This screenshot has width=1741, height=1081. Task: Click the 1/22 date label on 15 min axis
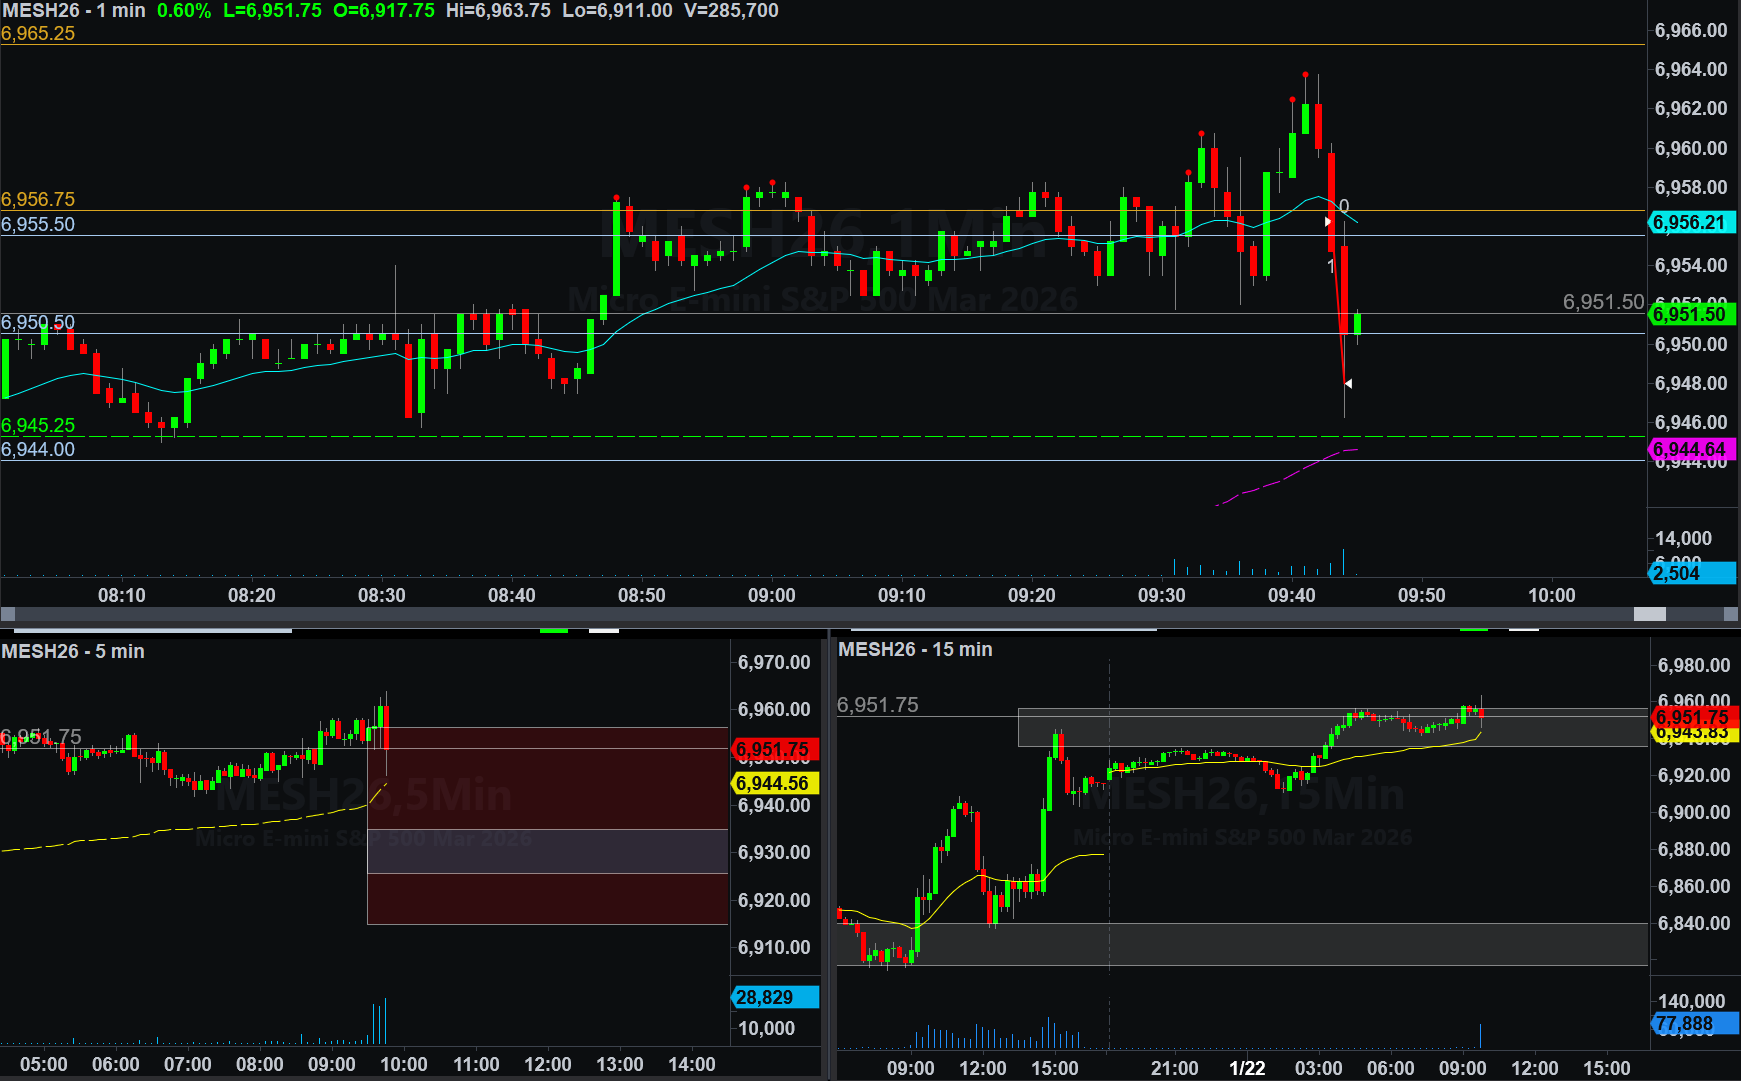(1247, 1068)
